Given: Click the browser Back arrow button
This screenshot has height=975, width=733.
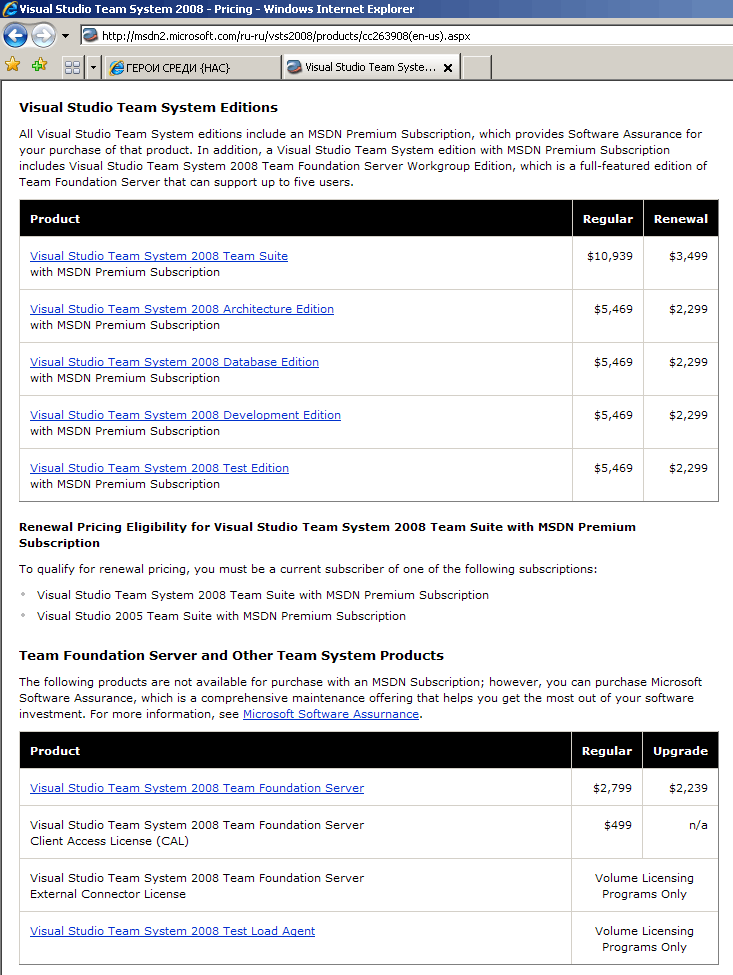Looking at the screenshot, I should coord(15,36).
